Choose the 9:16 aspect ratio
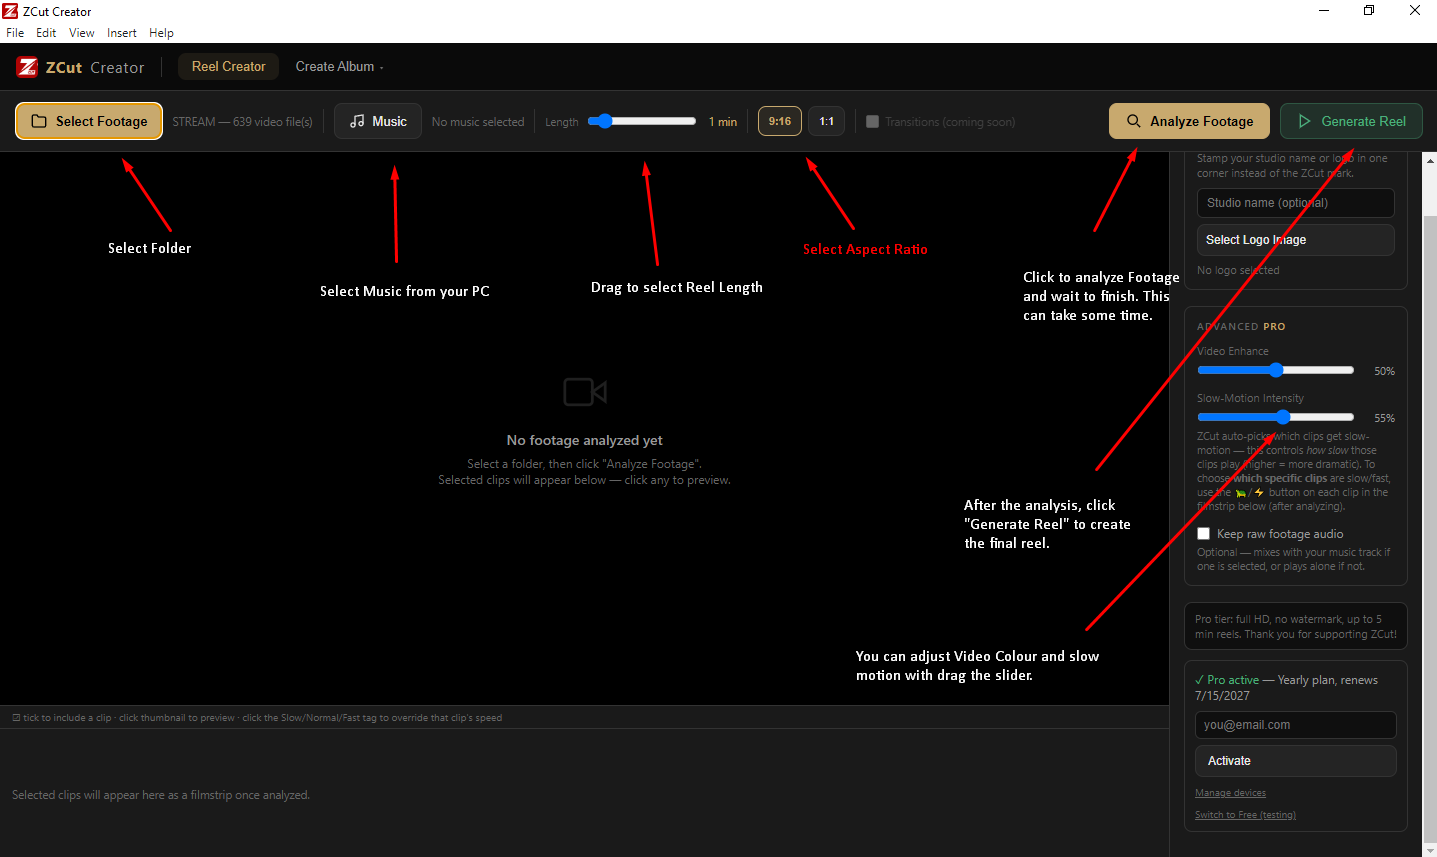 pyautogui.click(x=780, y=121)
